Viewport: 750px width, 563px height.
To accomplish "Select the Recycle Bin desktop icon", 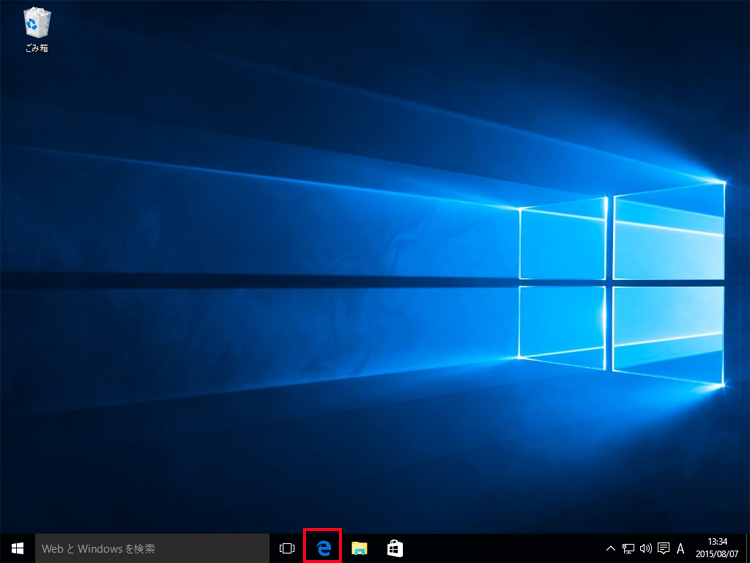I will coord(37,22).
